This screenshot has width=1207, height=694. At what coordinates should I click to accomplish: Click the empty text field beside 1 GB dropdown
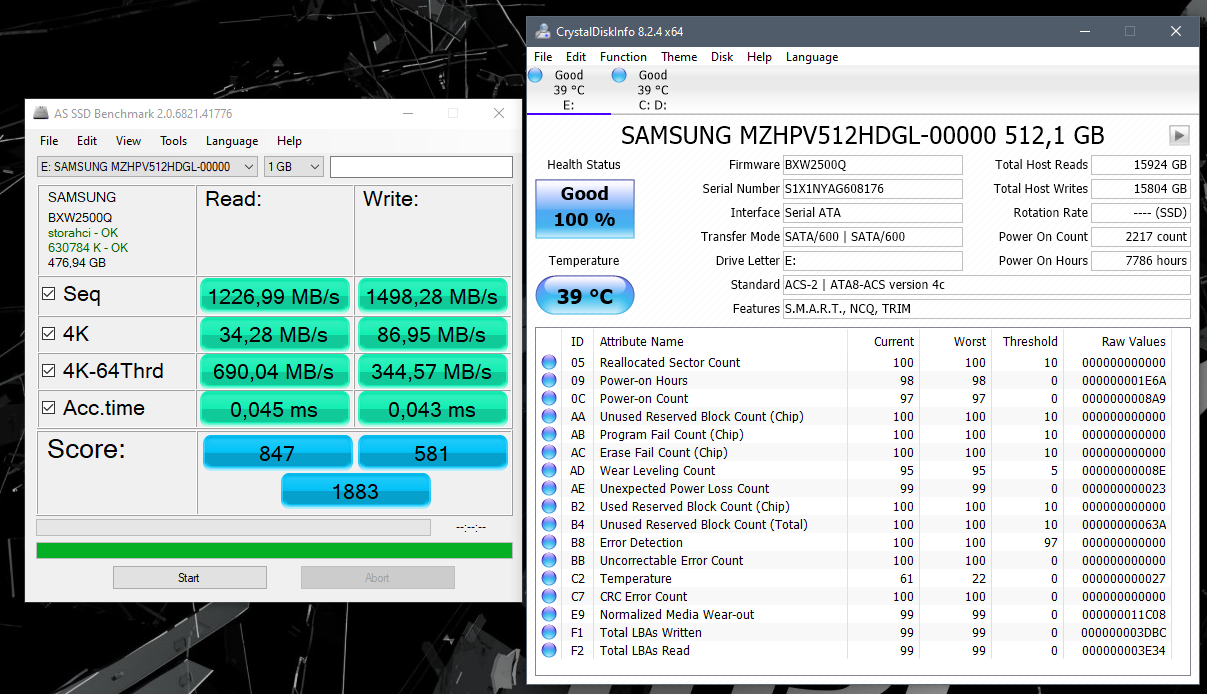pos(421,167)
